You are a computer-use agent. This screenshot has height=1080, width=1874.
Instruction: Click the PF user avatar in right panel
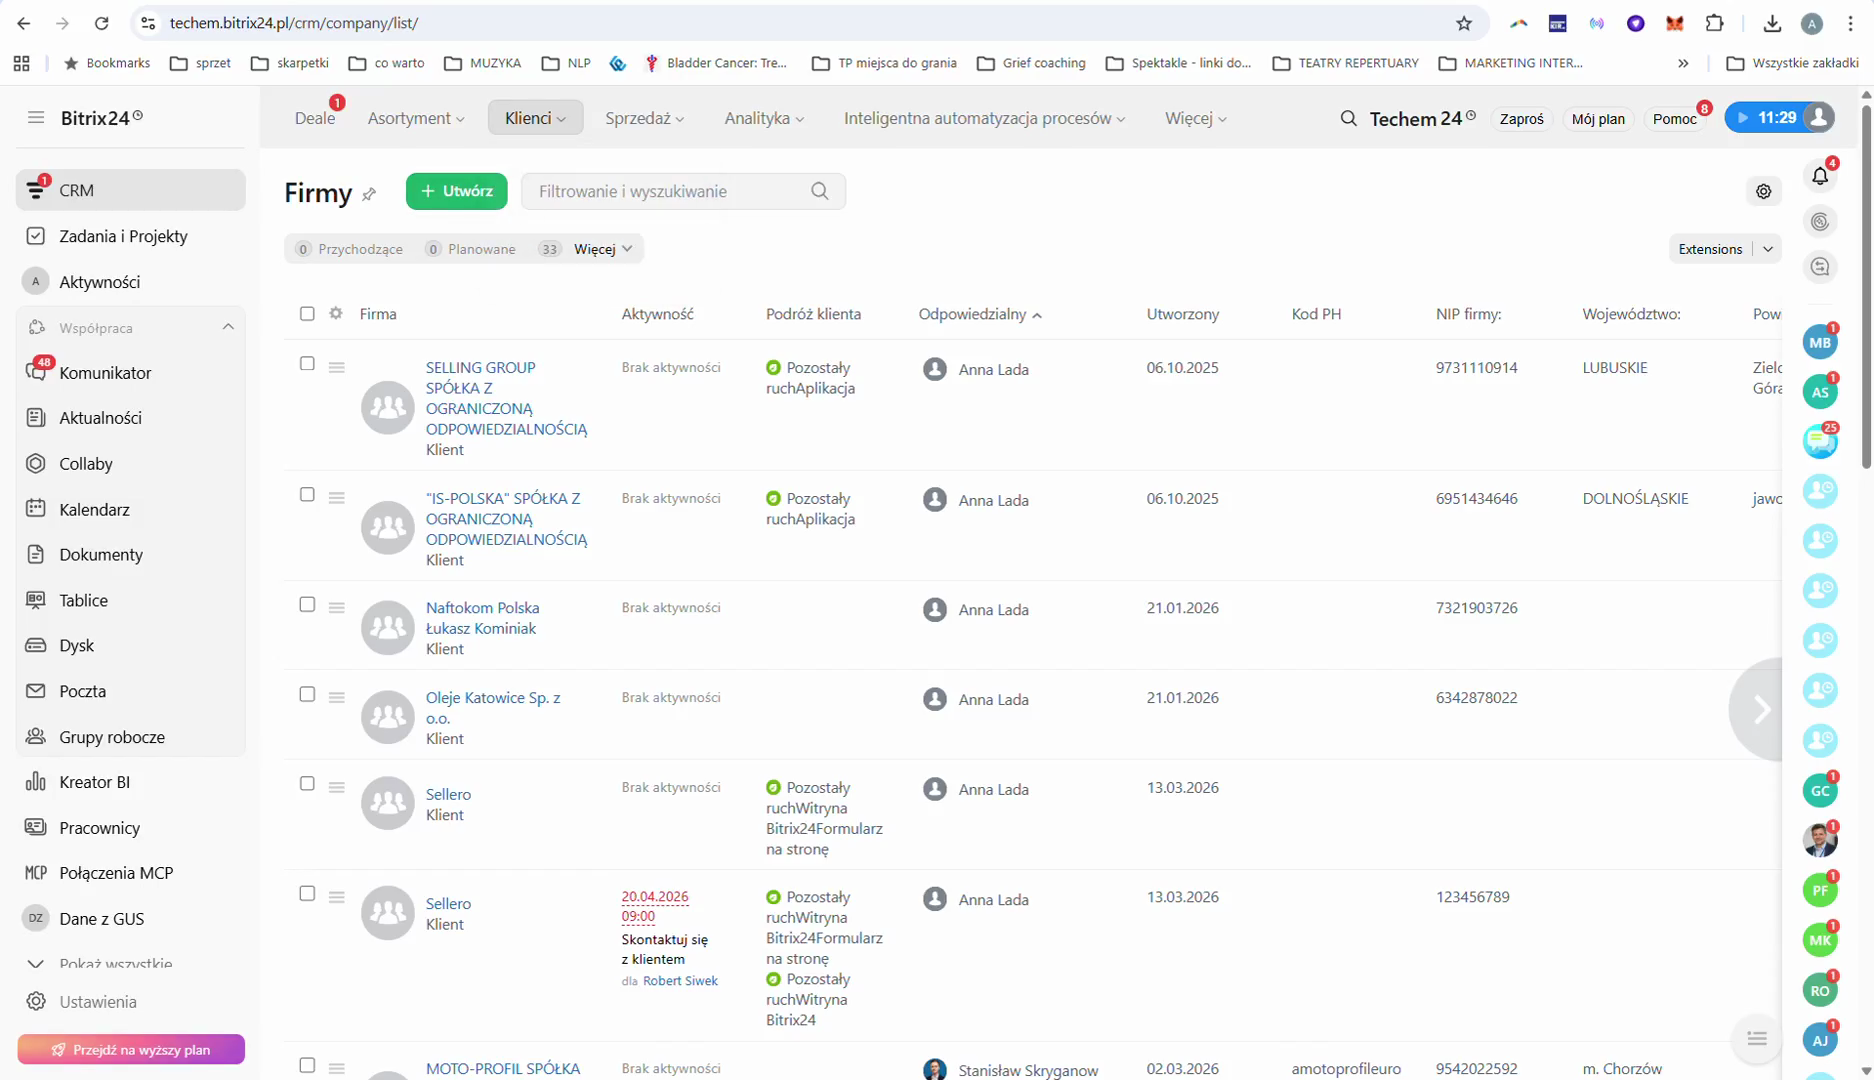coord(1820,890)
